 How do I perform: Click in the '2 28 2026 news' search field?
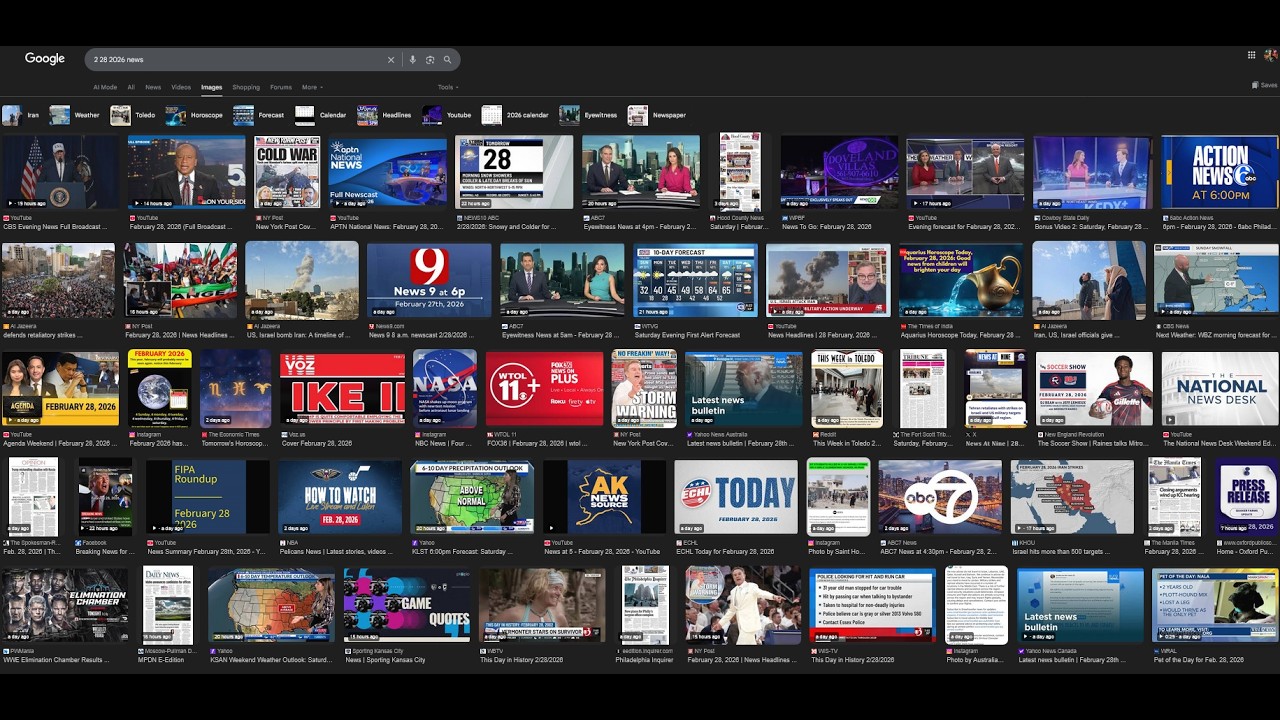(x=235, y=60)
